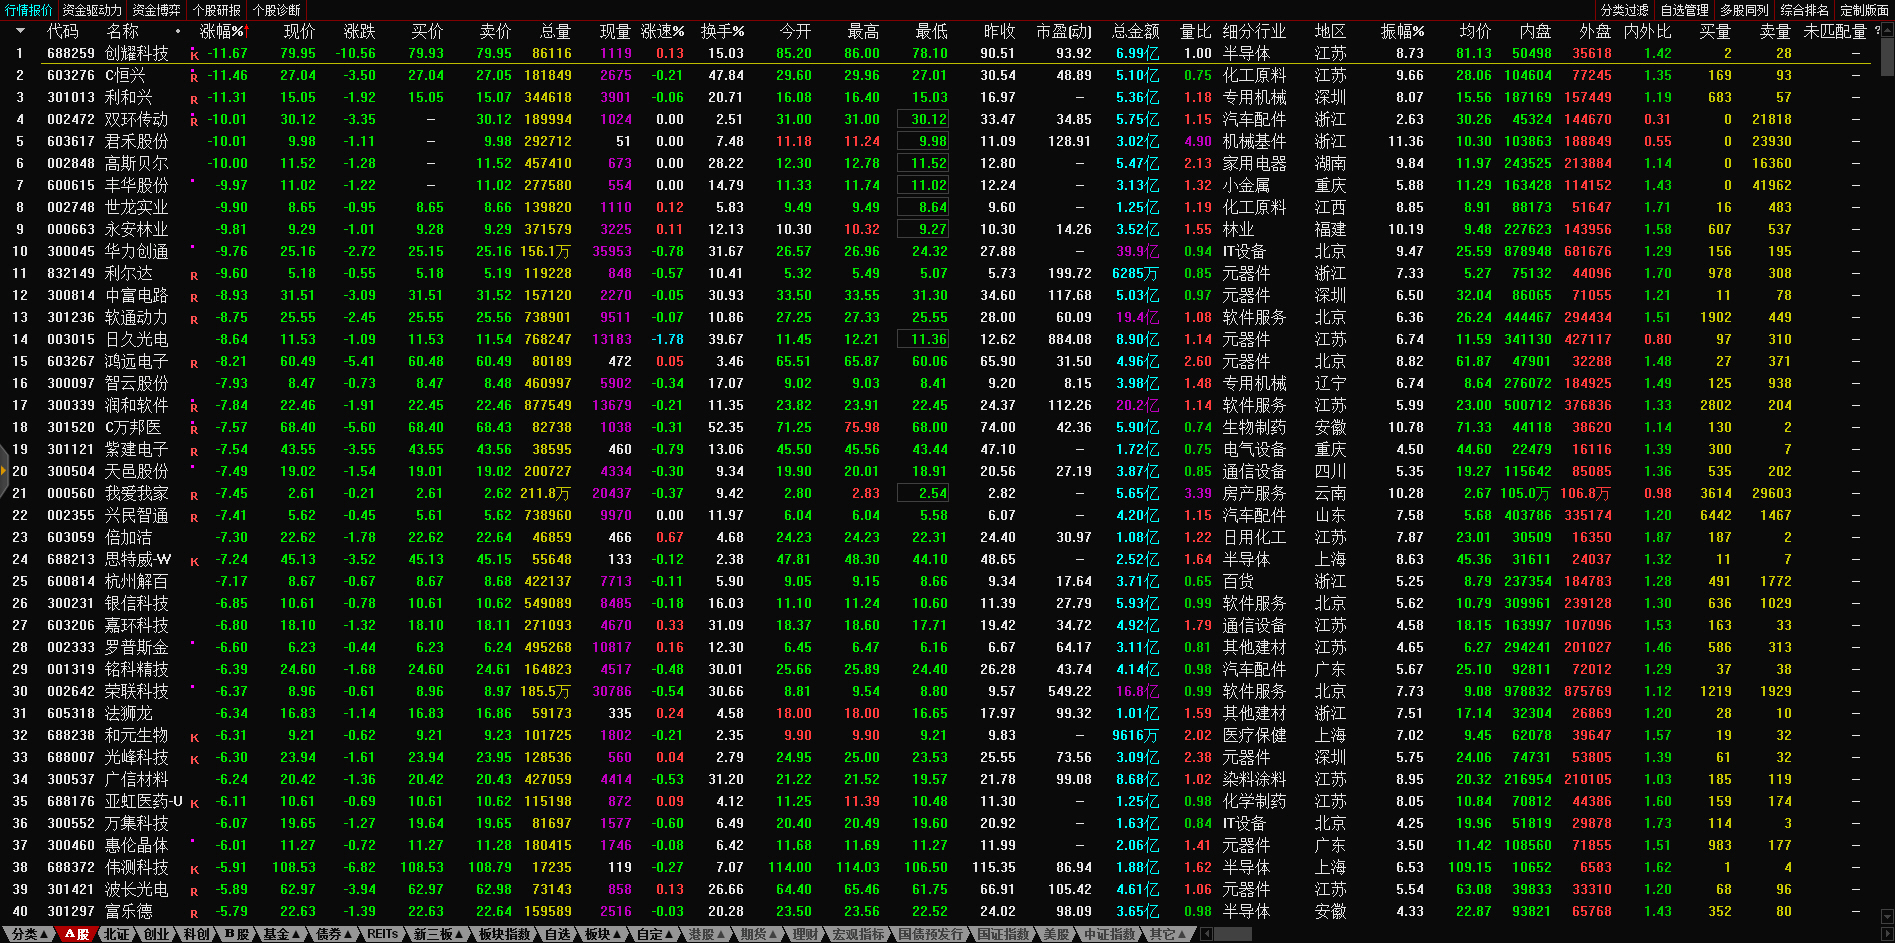Image resolution: width=1895 pixels, height=943 pixels.
Task: Expand the 板块 tab dropdown
Action: (602, 934)
